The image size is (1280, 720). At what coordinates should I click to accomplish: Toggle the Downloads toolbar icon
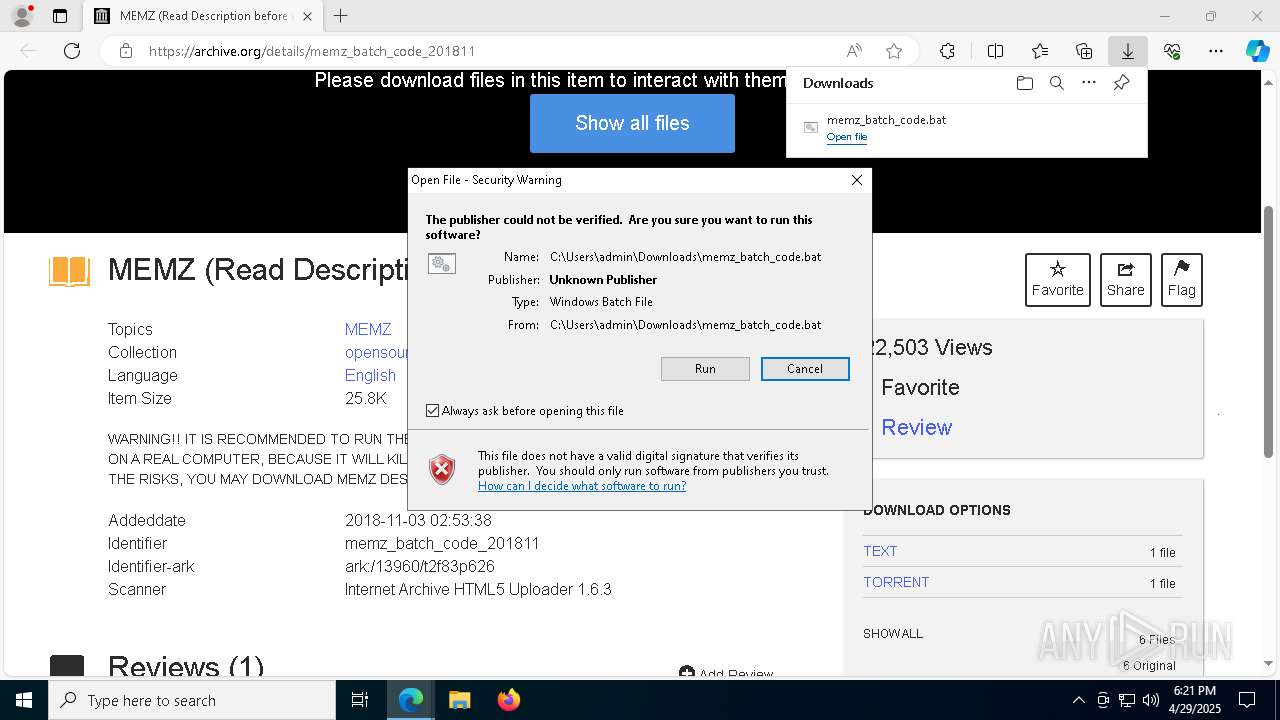pos(1127,51)
